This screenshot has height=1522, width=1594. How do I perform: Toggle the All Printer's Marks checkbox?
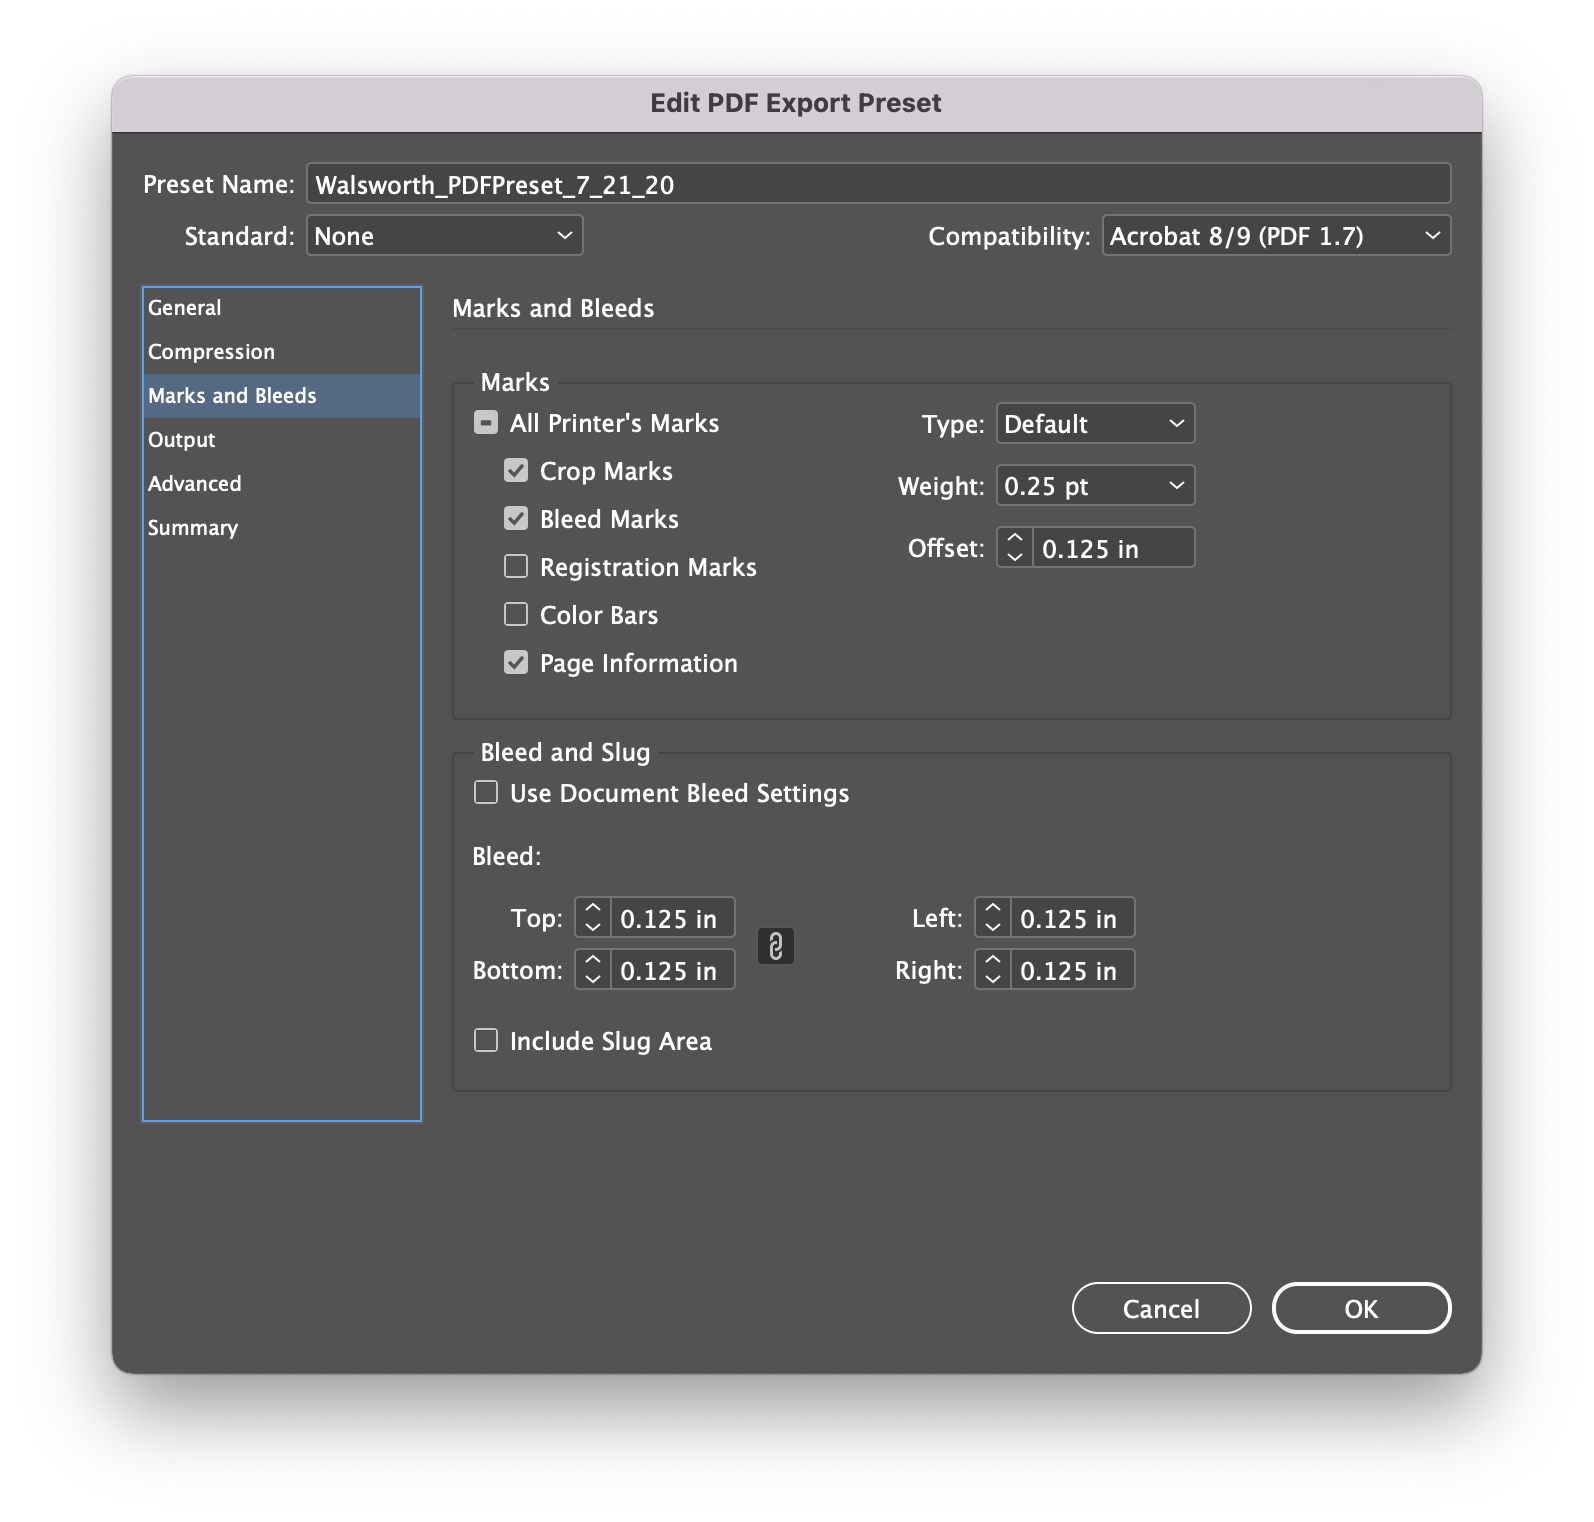(486, 423)
